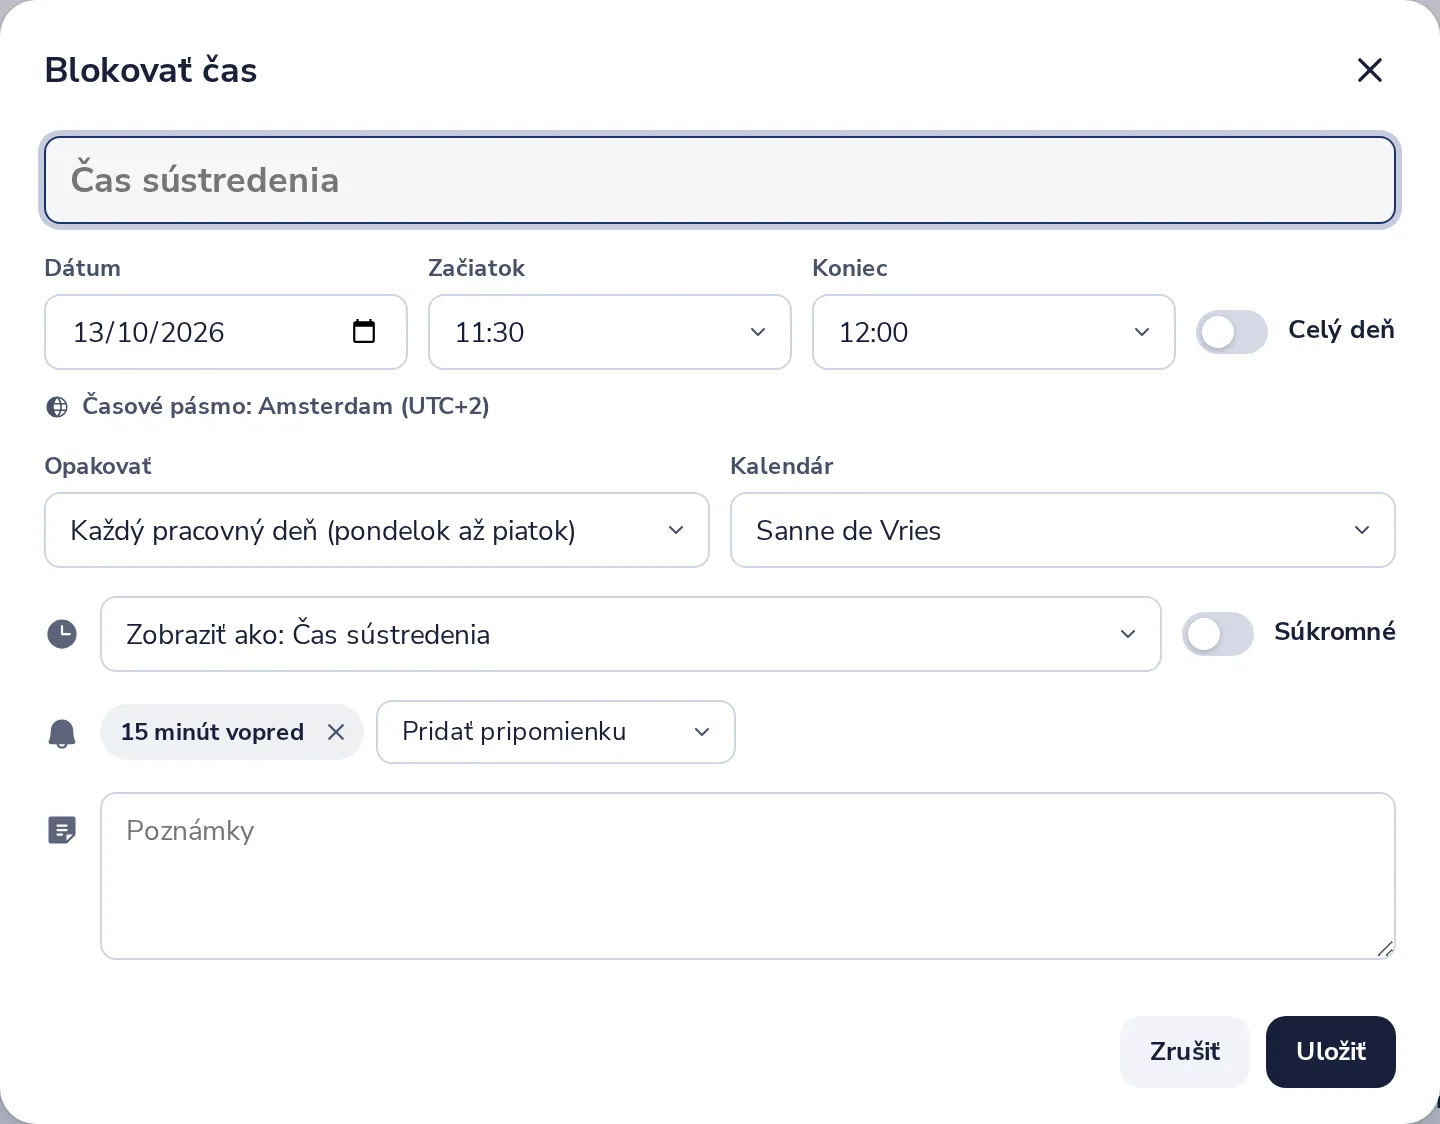Click the globe timezone icon
Image resolution: width=1440 pixels, height=1124 pixels.
tap(58, 407)
